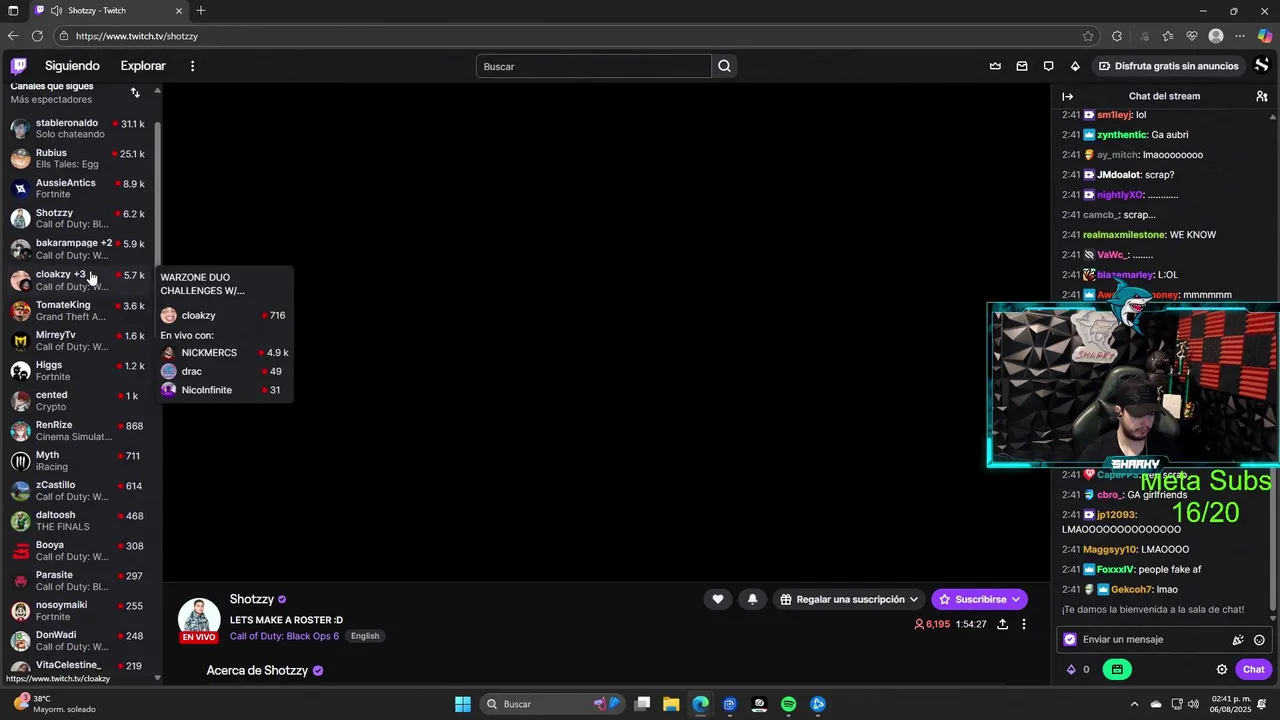This screenshot has width=1280, height=720.
Task: Click the Sharky webcam overlay thumbnail
Action: pyautogui.click(x=1133, y=384)
